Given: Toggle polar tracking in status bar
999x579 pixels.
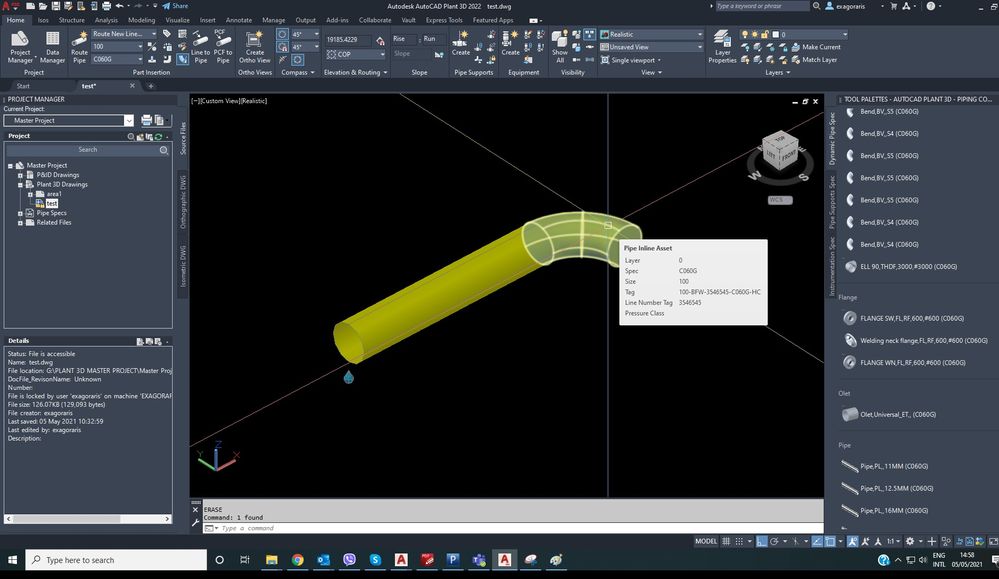Looking at the screenshot, I should pyautogui.click(x=774, y=541).
